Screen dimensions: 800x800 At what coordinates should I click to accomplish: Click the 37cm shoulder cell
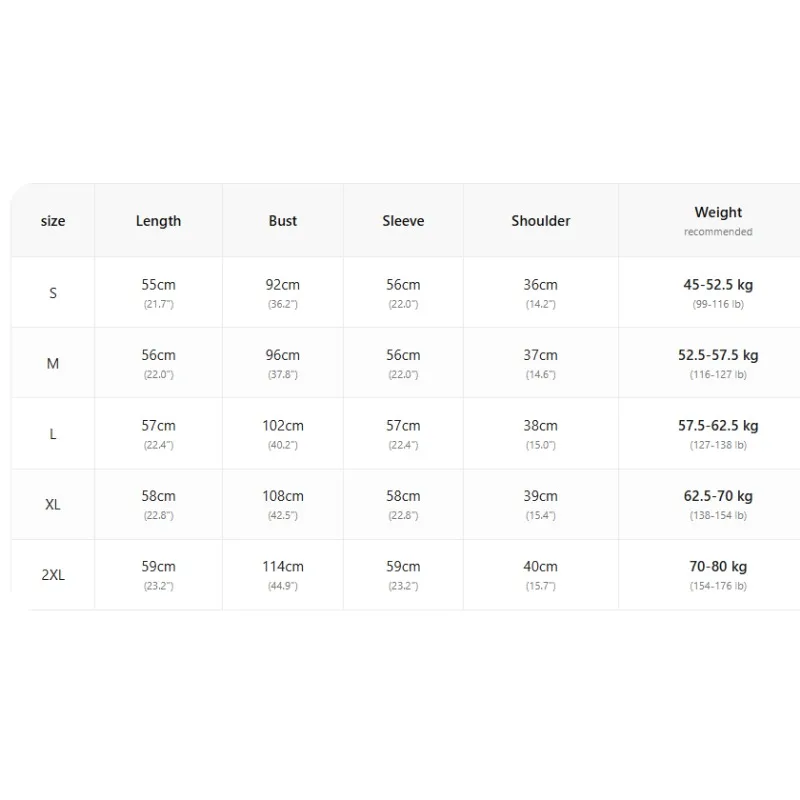pos(541,363)
